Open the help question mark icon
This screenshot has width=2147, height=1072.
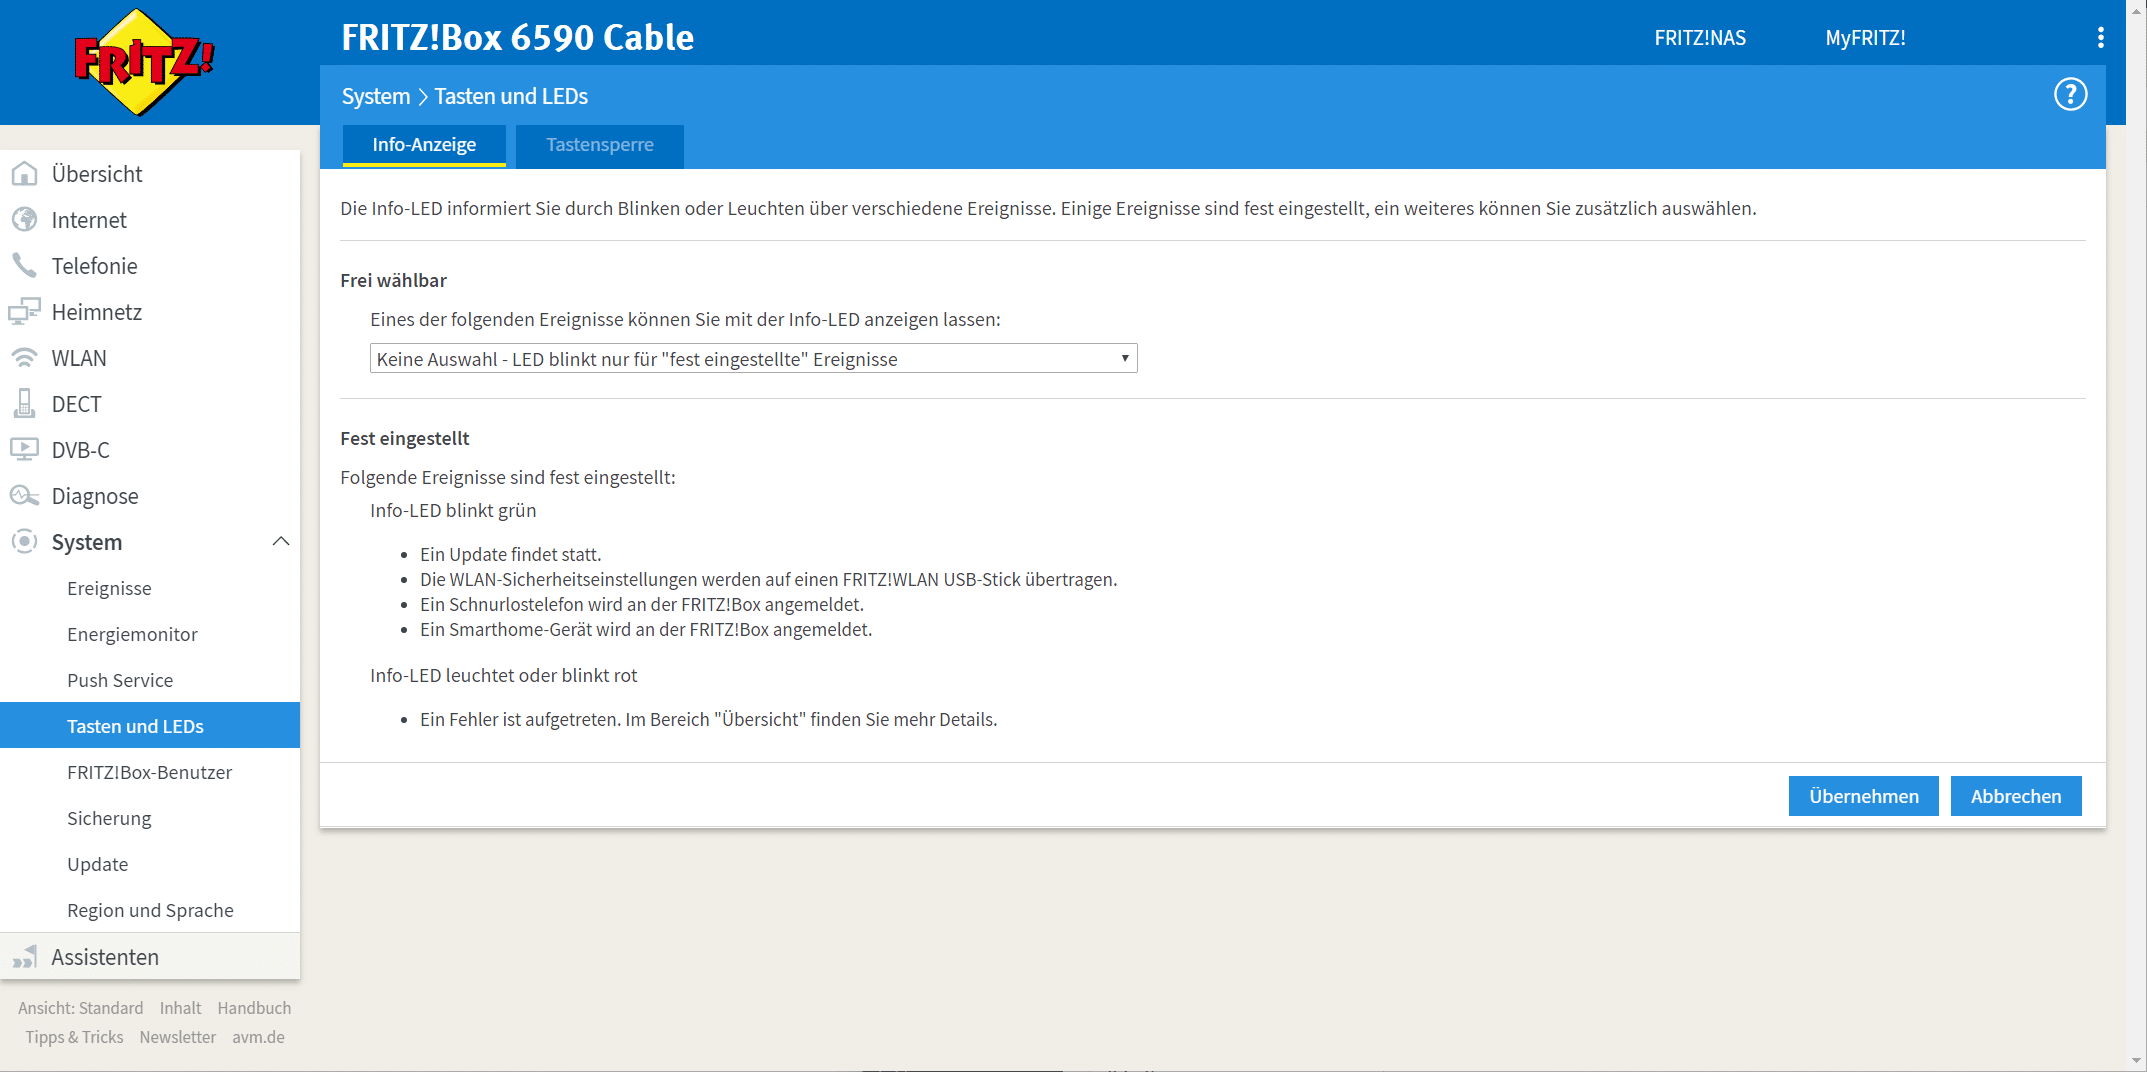pyautogui.click(x=2070, y=95)
